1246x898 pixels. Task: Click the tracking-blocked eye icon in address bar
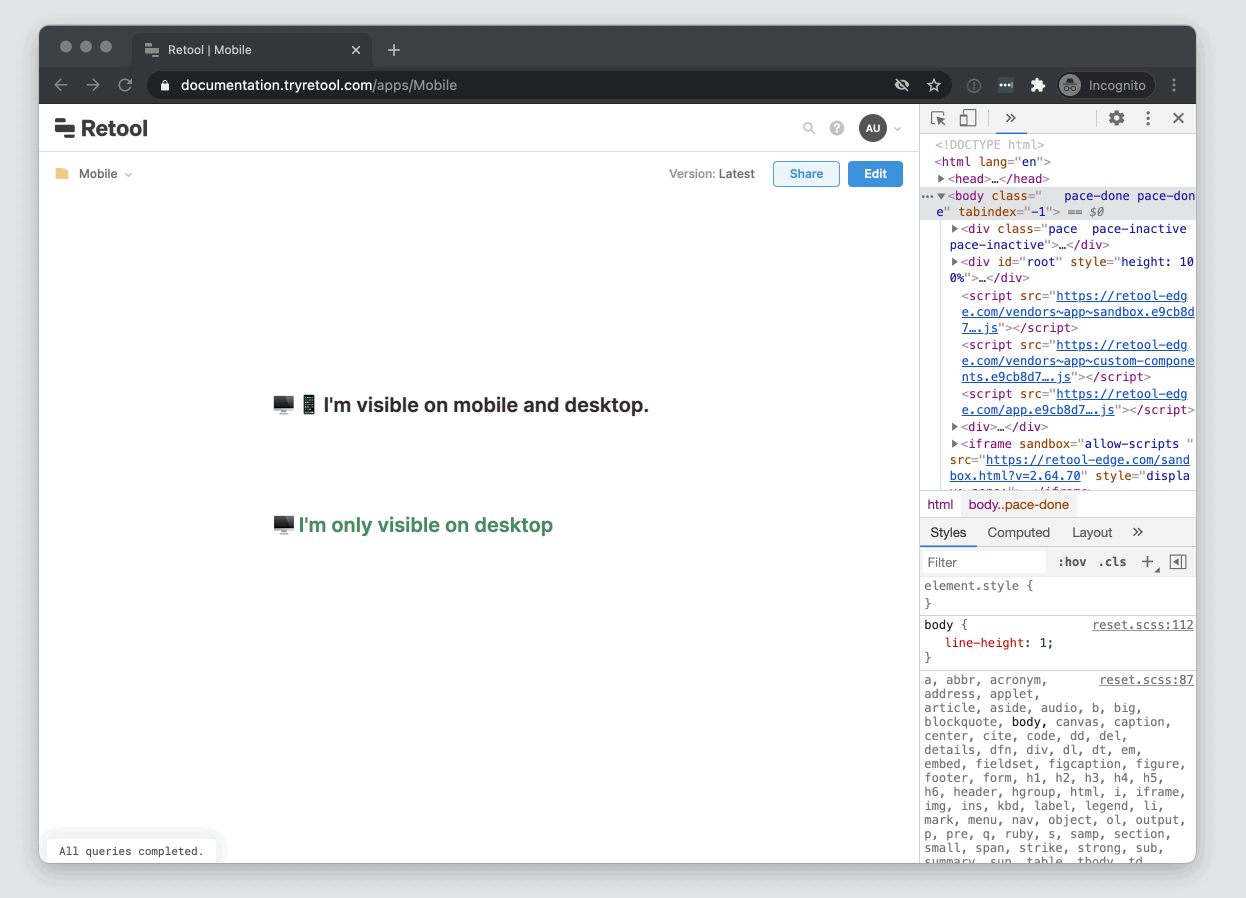tap(902, 85)
